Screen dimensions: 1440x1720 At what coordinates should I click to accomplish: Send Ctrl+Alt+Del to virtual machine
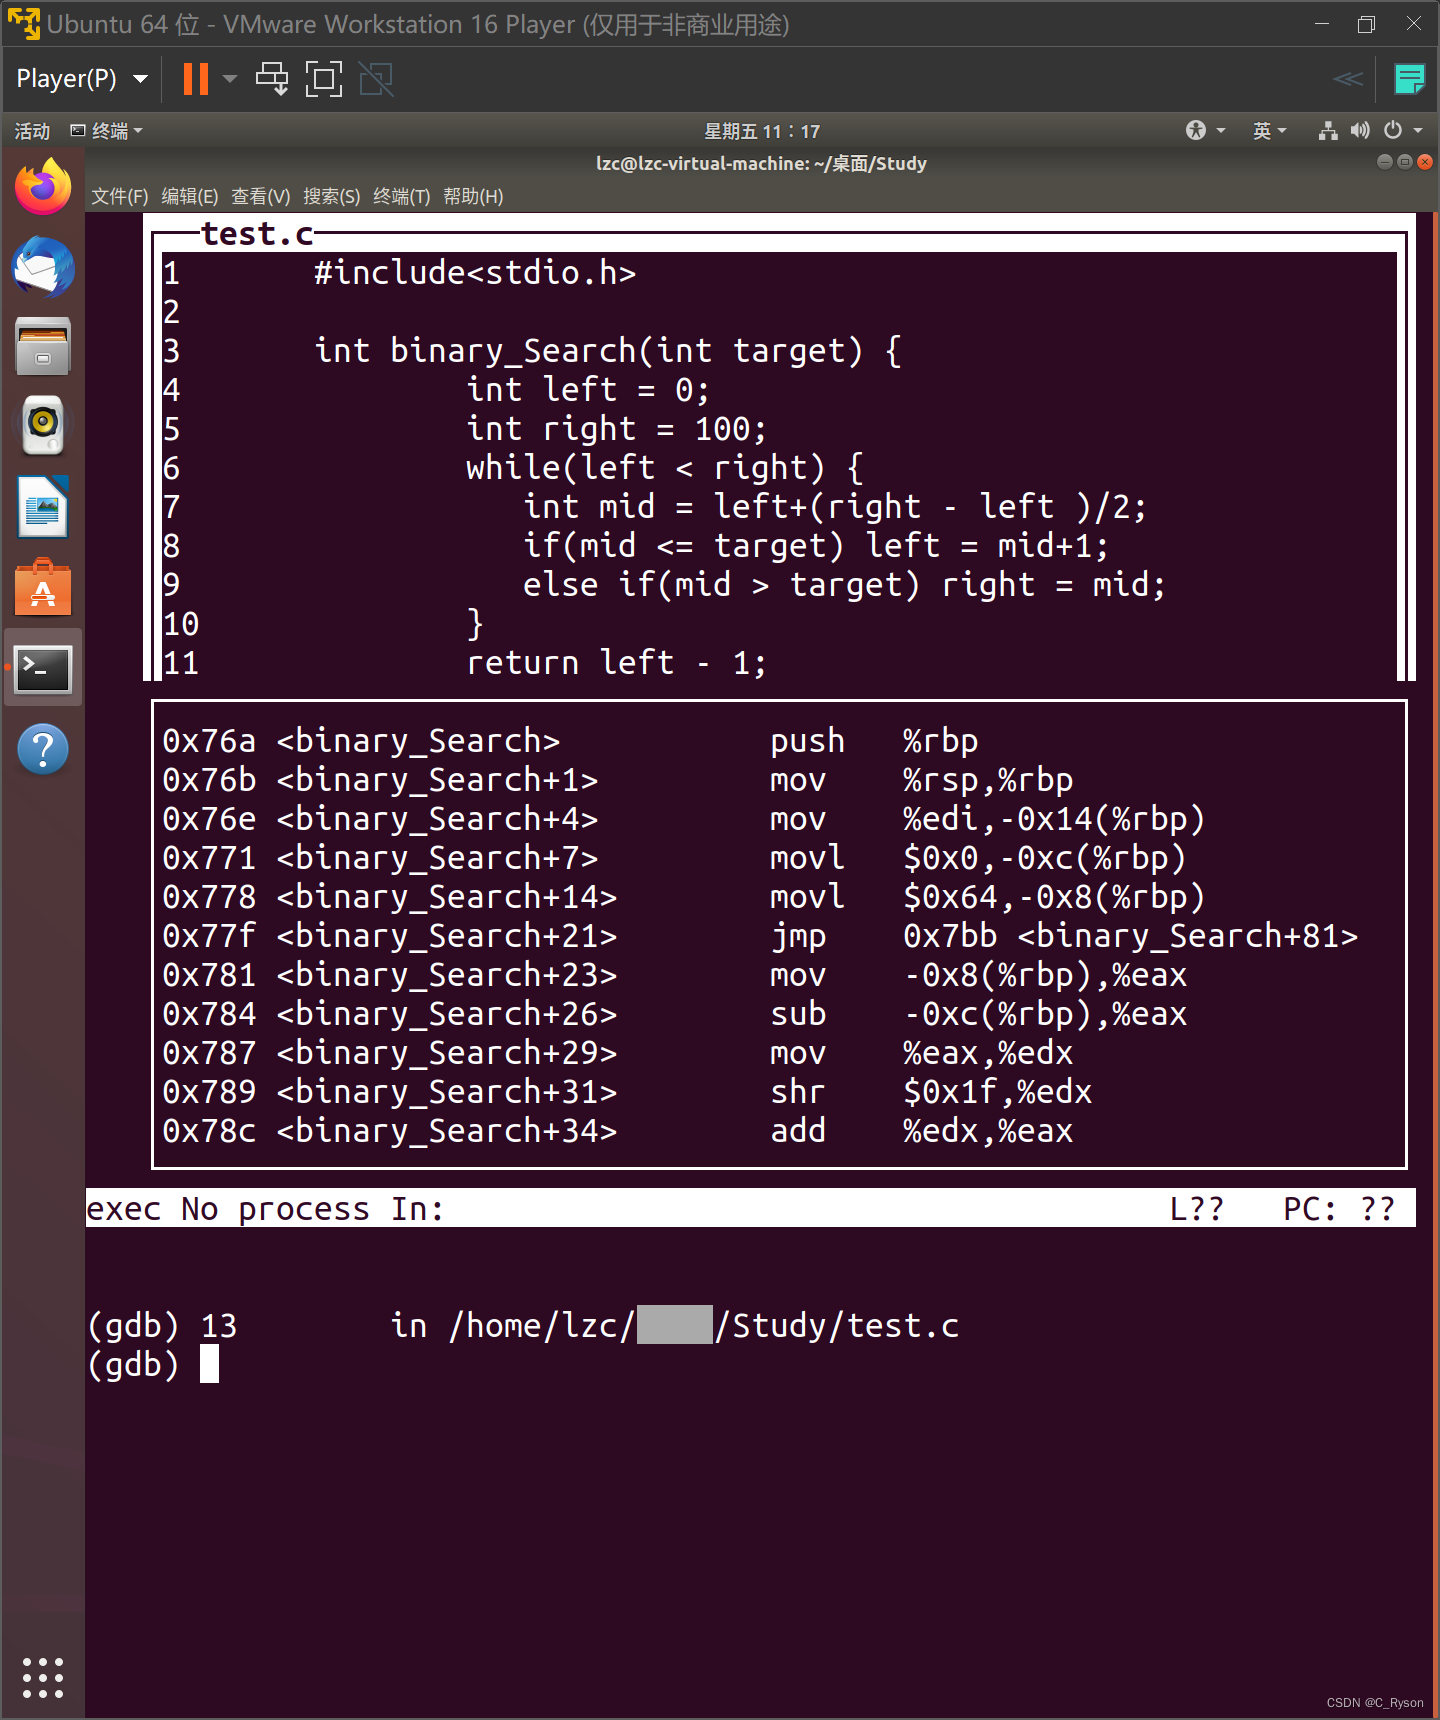pyautogui.click(x=272, y=79)
